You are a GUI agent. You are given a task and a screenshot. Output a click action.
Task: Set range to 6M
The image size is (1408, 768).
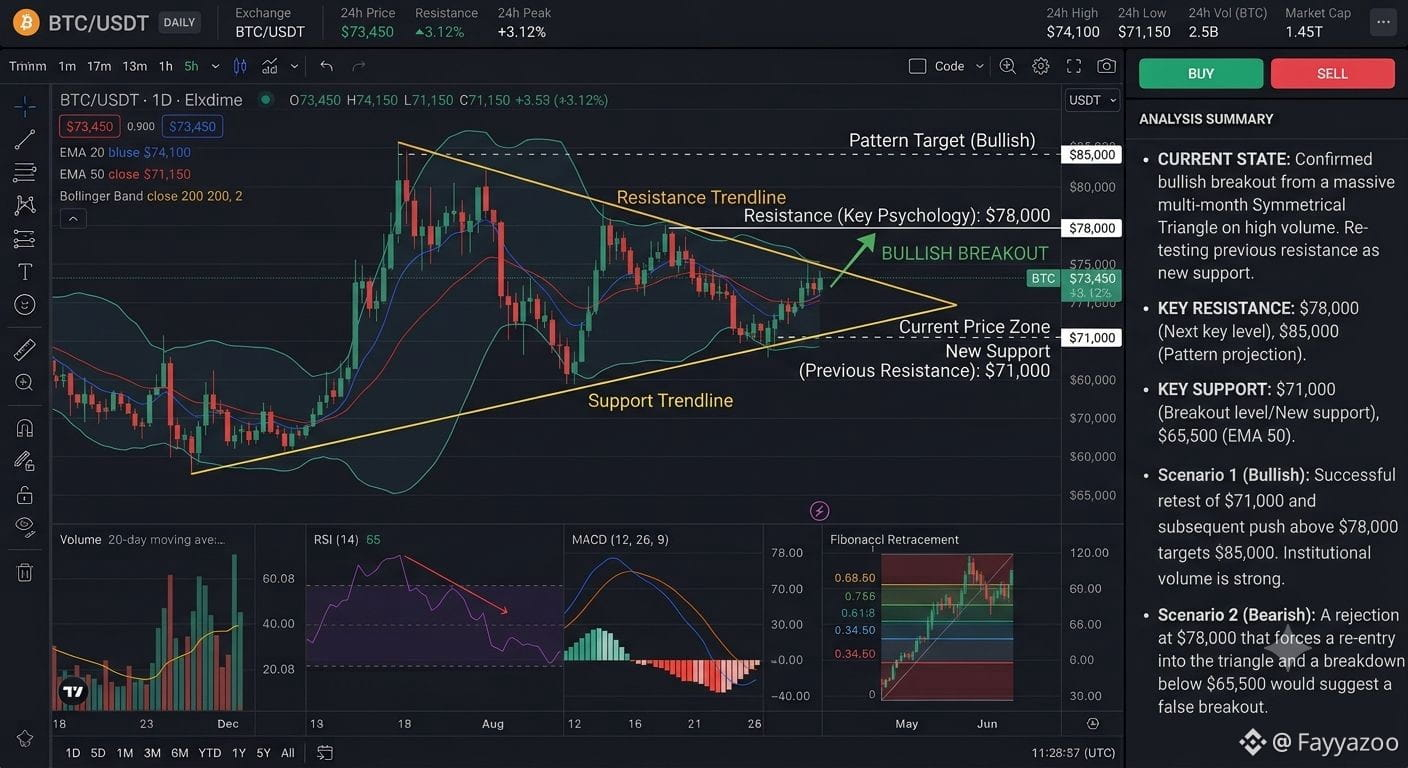[180, 752]
